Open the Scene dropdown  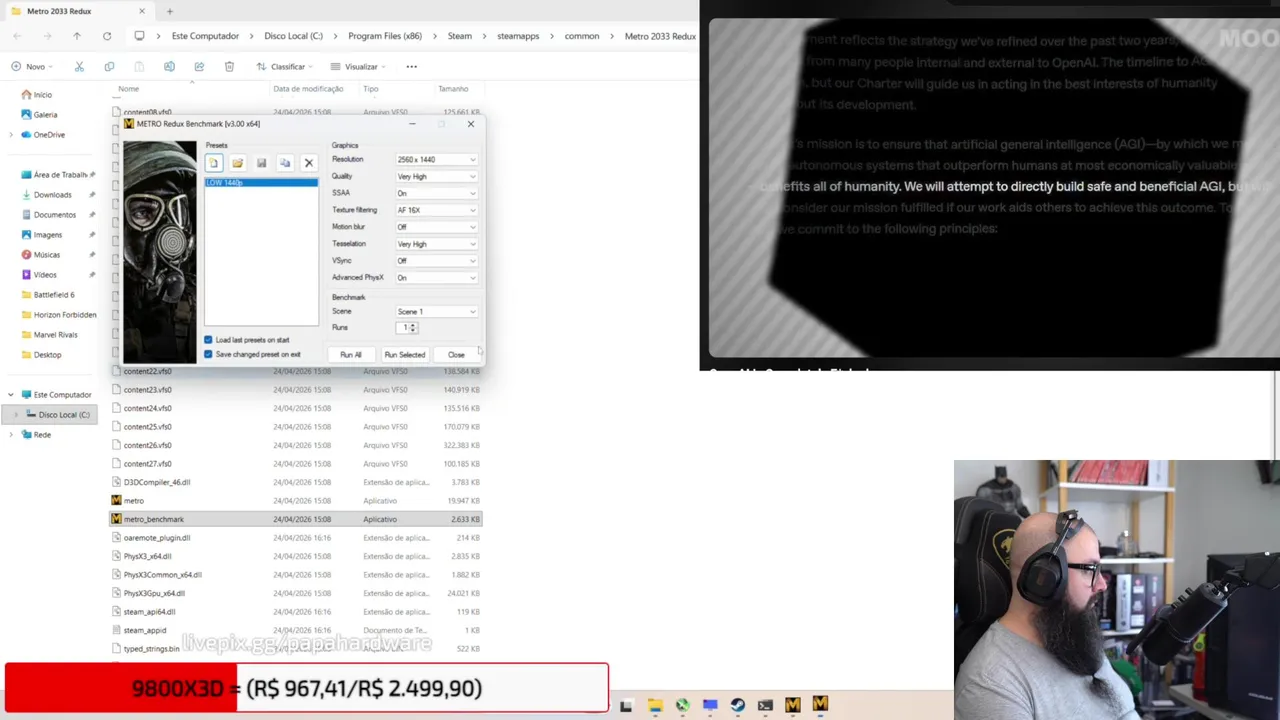[436, 312]
